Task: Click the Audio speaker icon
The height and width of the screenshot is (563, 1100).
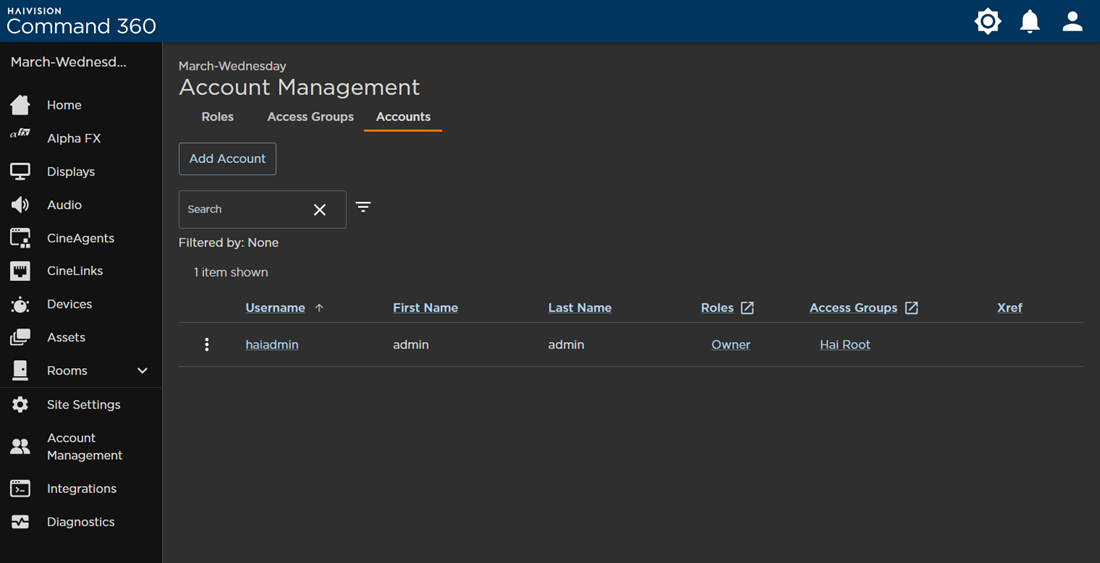Action: coord(20,205)
